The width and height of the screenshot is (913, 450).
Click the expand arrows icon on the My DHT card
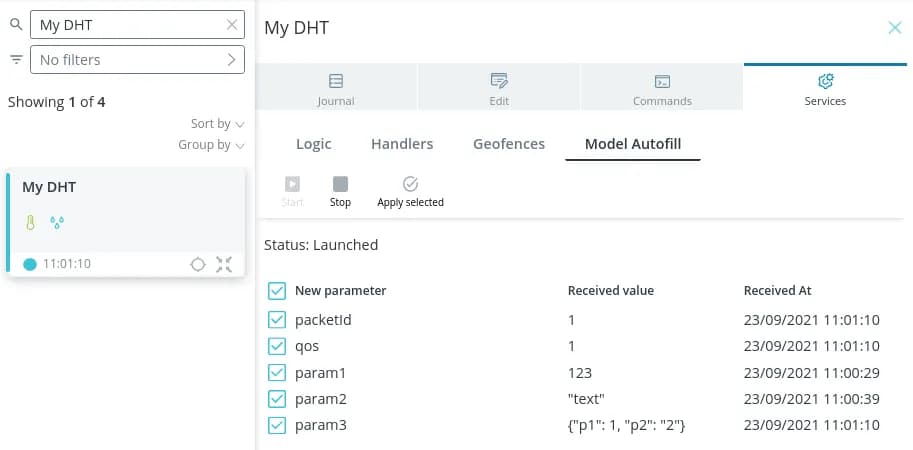[224, 264]
